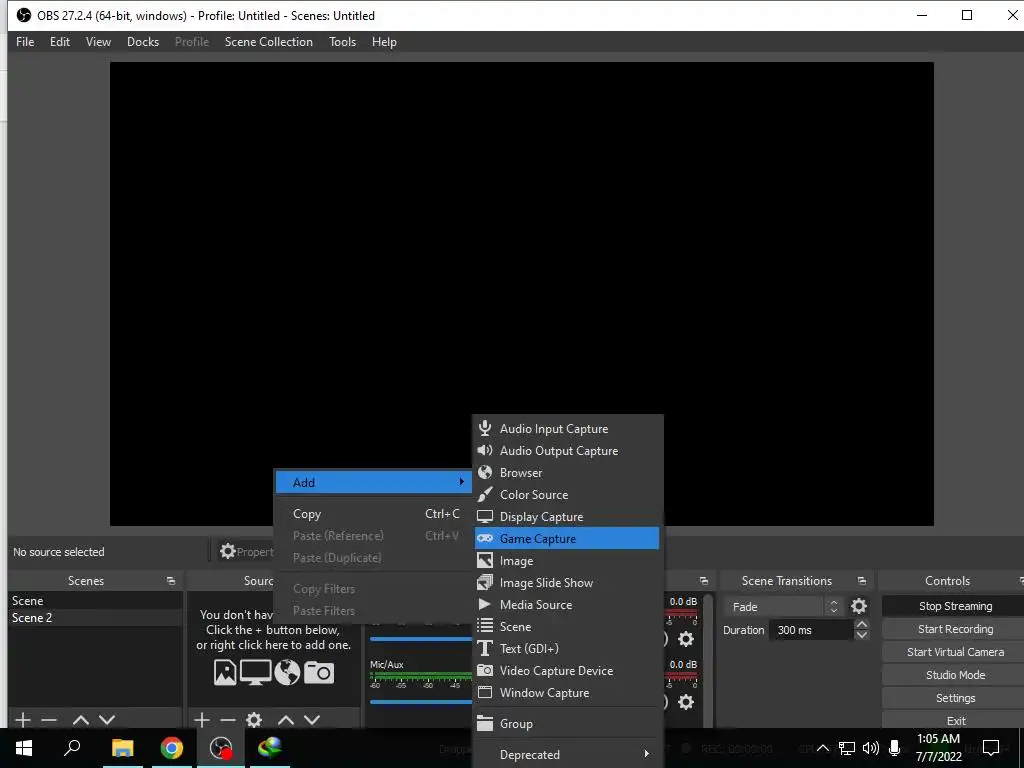Select Scene 2 in the Scenes list
The width and height of the screenshot is (1024, 768).
click(x=95, y=618)
